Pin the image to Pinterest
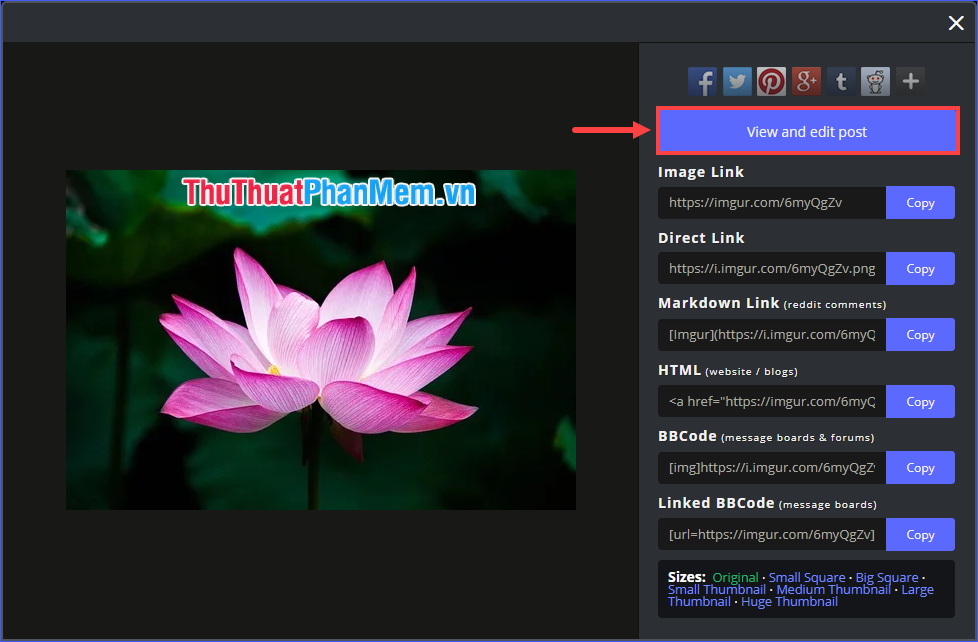This screenshot has height=642, width=978. tap(771, 81)
